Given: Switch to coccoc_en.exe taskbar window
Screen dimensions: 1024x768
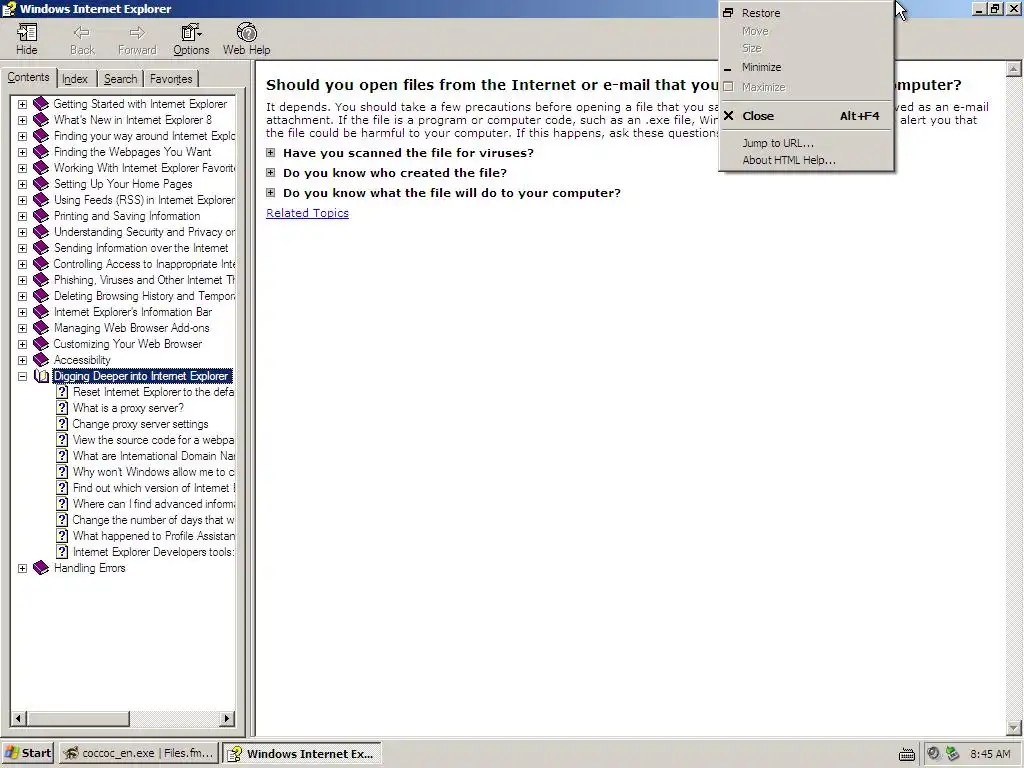Looking at the screenshot, I should tap(138, 753).
